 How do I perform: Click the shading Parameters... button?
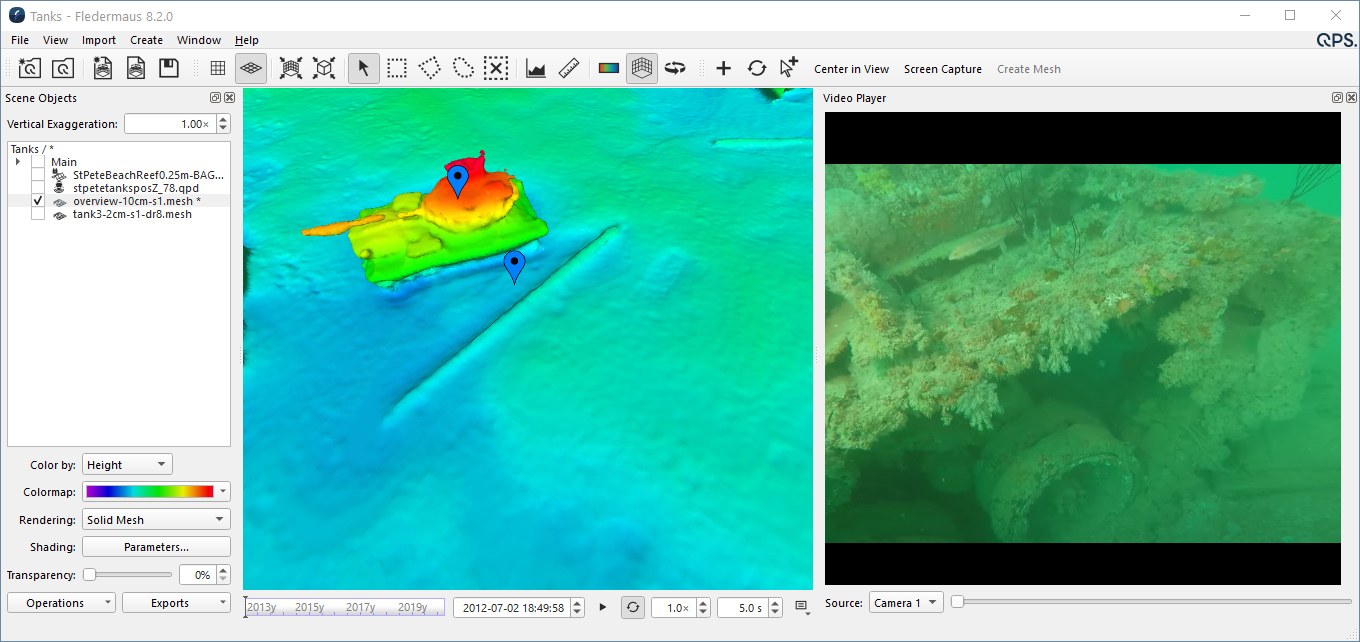click(156, 547)
